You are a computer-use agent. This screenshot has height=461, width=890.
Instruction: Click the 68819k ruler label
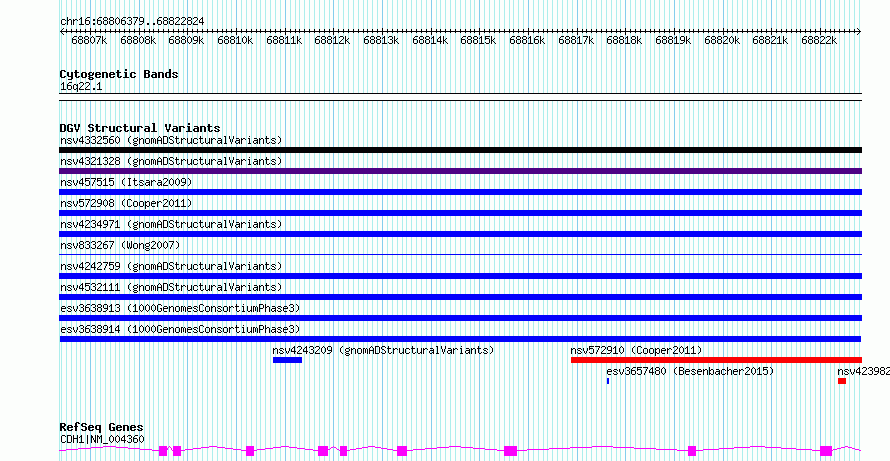pyautogui.click(x=673, y=40)
